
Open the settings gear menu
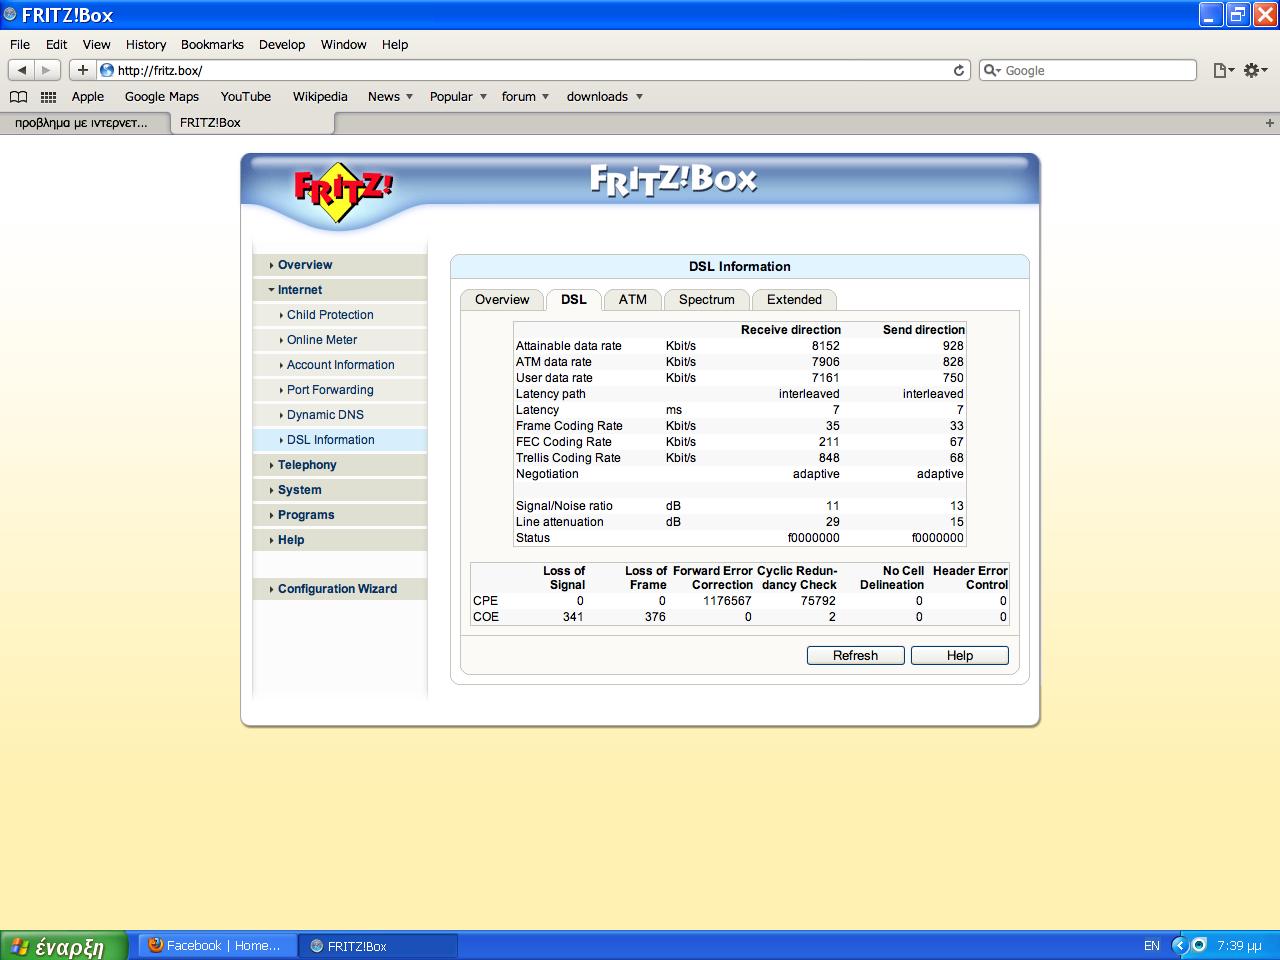coord(1255,70)
